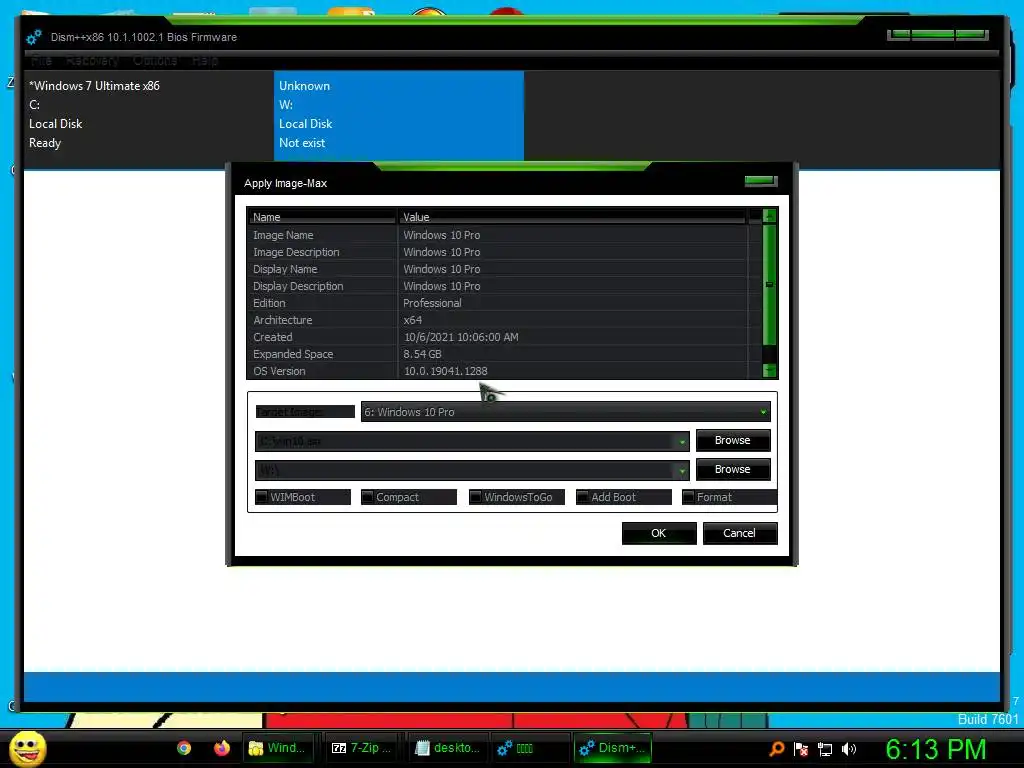Click the image info list scrollbar thumb
This screenshot has width=1024, height=768.
click(769, 285)
